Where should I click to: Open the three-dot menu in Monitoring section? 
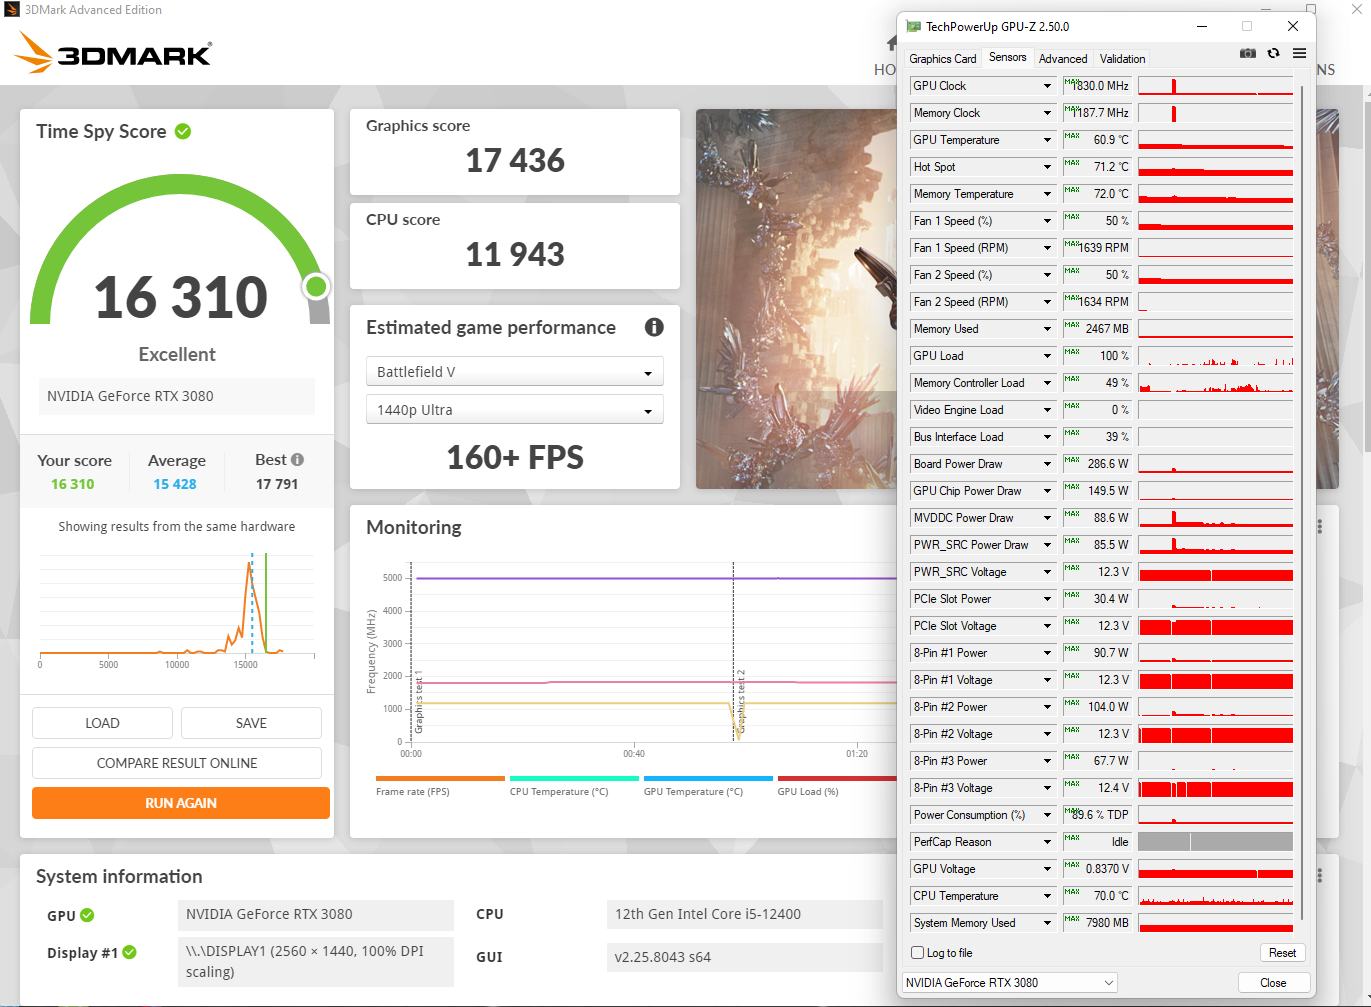[1320, 526]
